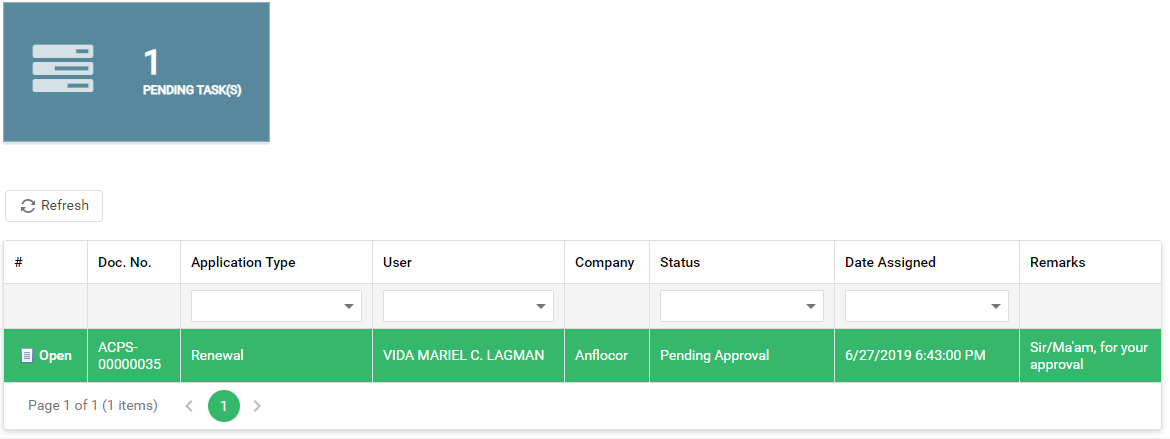Select the VIDA MARIEL C. LAGMAN cell
The width and height of the screenshot is (1170, 439).
click(x=464, y=356)
